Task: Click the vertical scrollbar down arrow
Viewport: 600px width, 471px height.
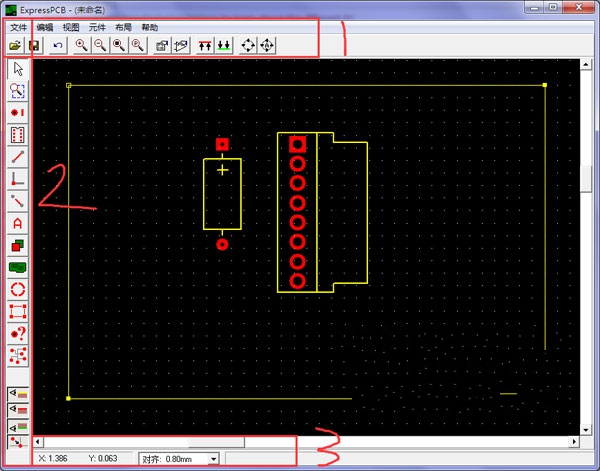Action: [x=586, y=430]
